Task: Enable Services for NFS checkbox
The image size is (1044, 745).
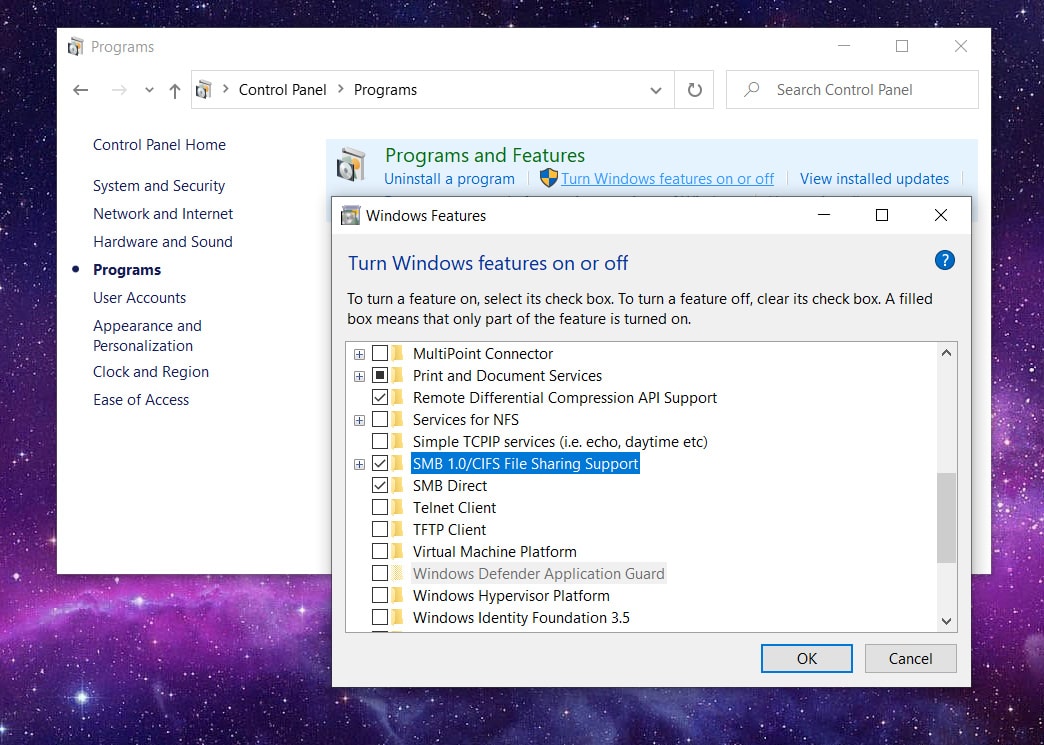Action: [380, 419]
